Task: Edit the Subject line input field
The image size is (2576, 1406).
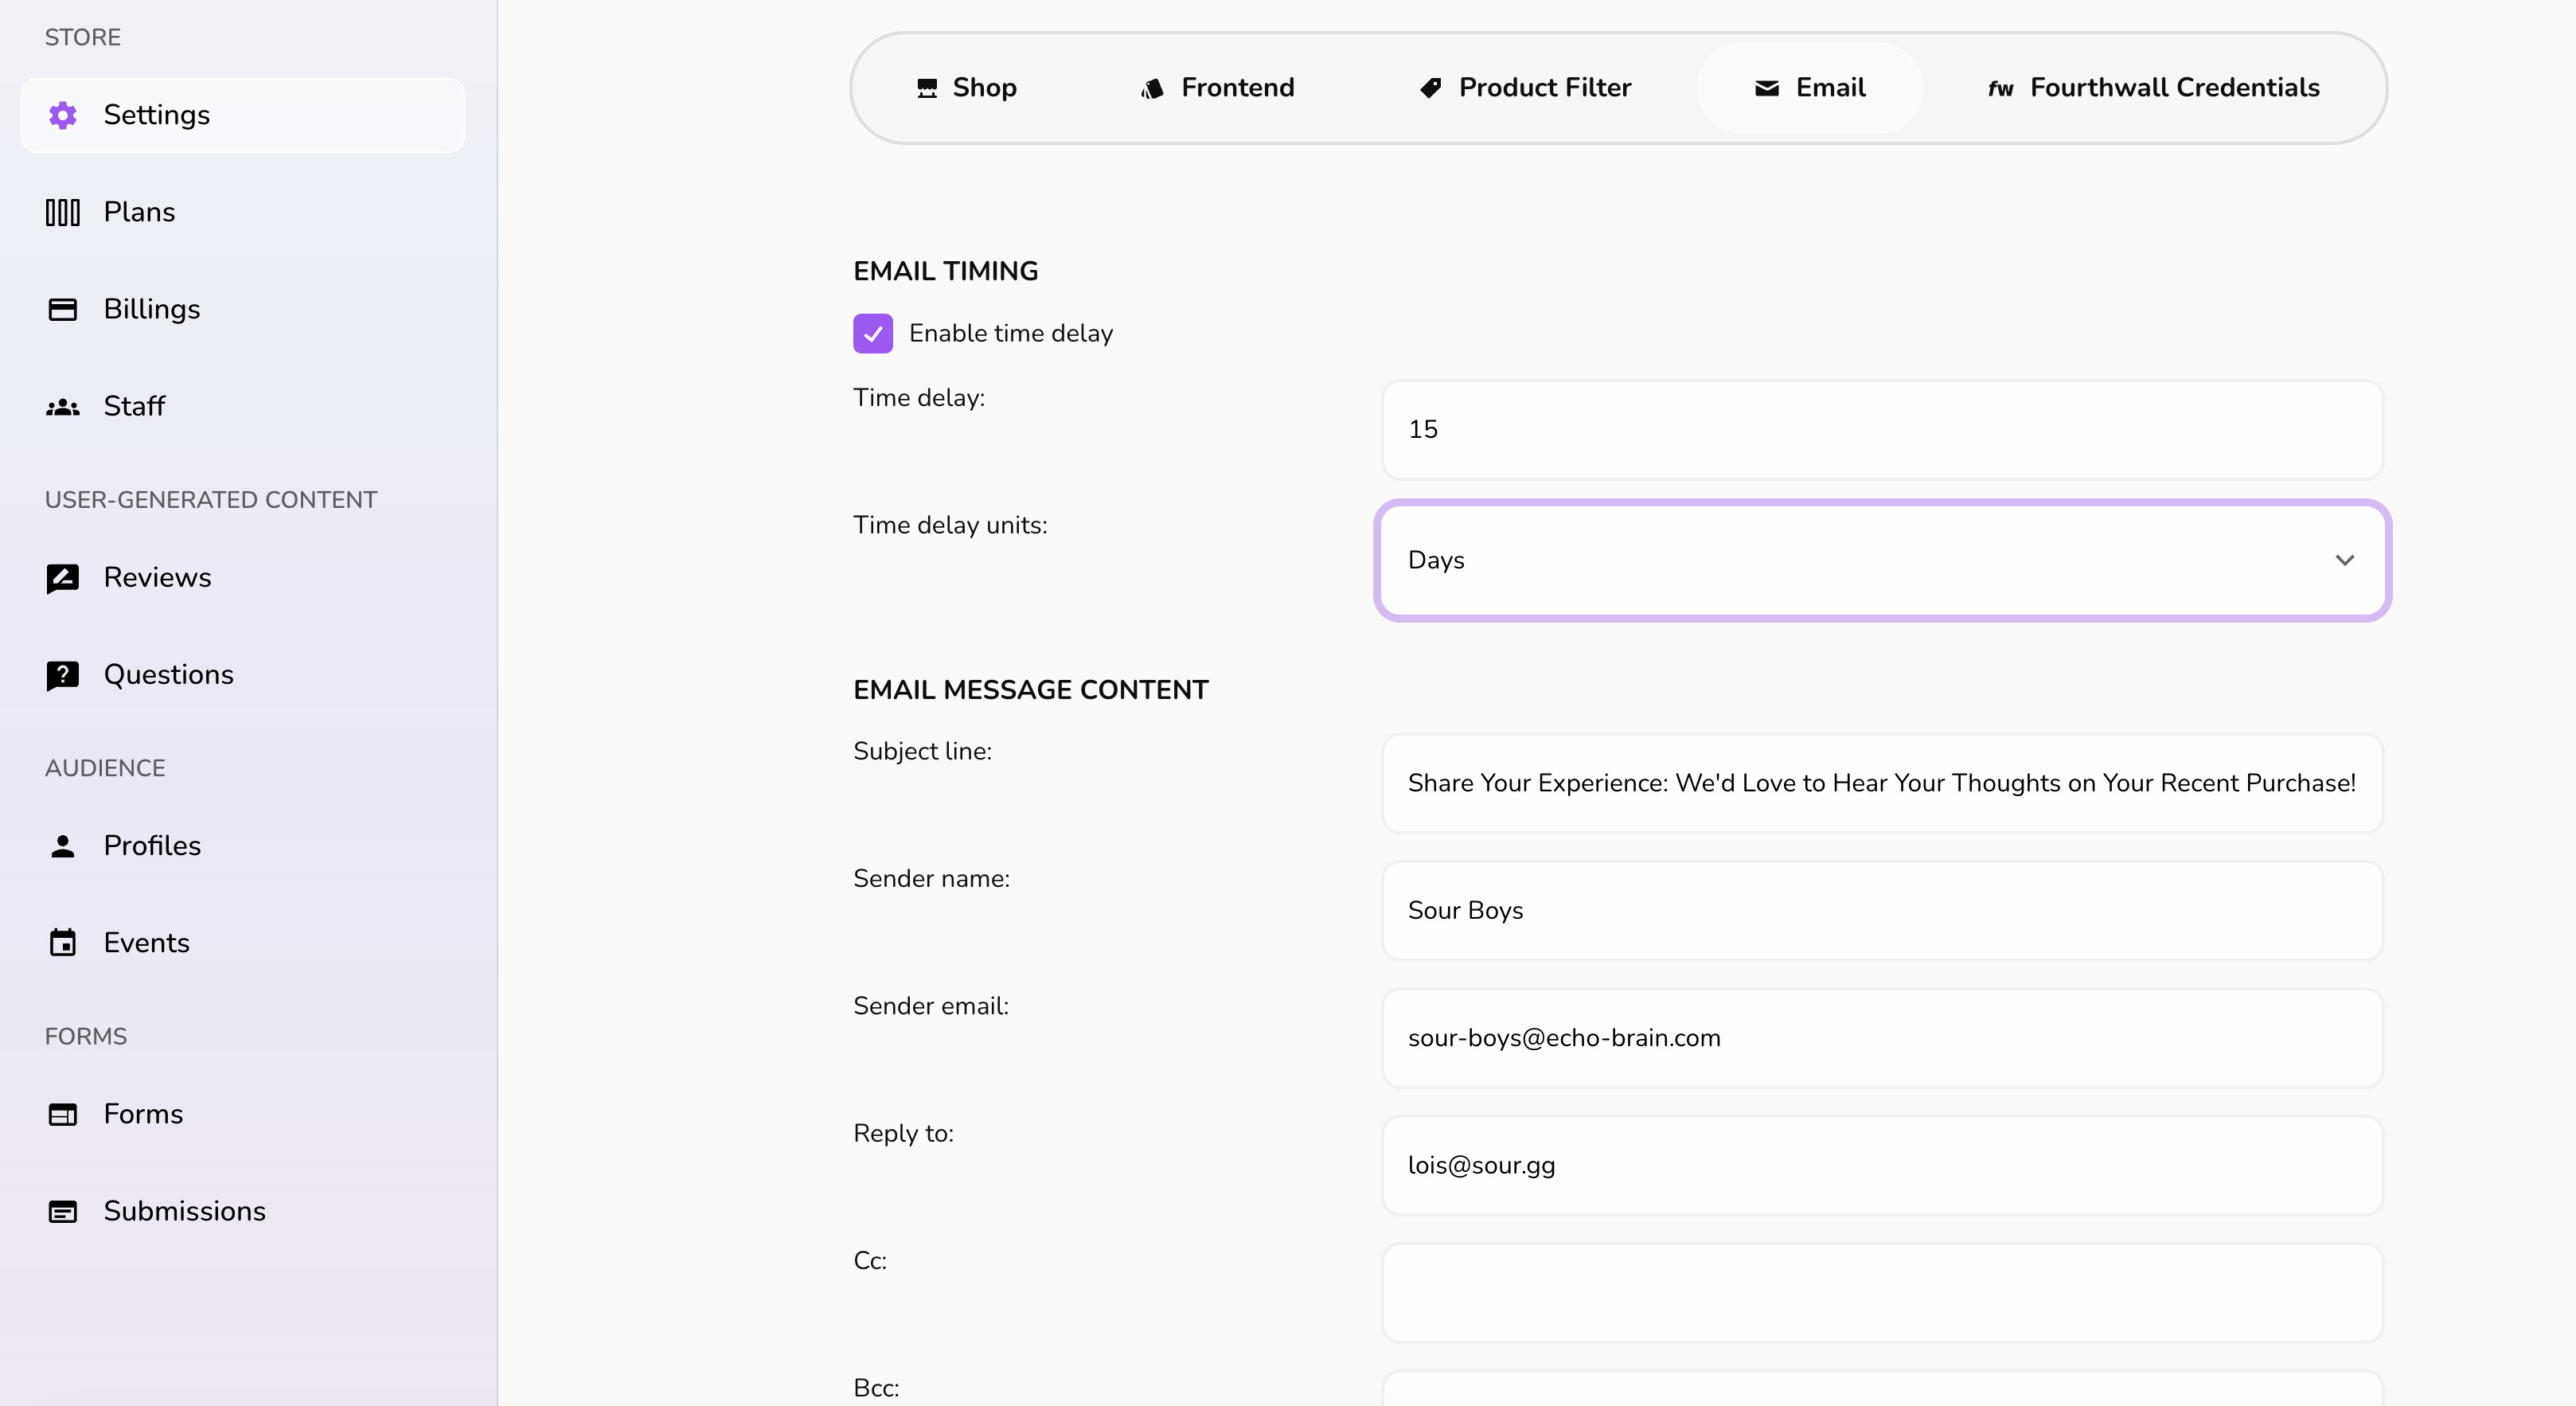Action: point(1883,783)
